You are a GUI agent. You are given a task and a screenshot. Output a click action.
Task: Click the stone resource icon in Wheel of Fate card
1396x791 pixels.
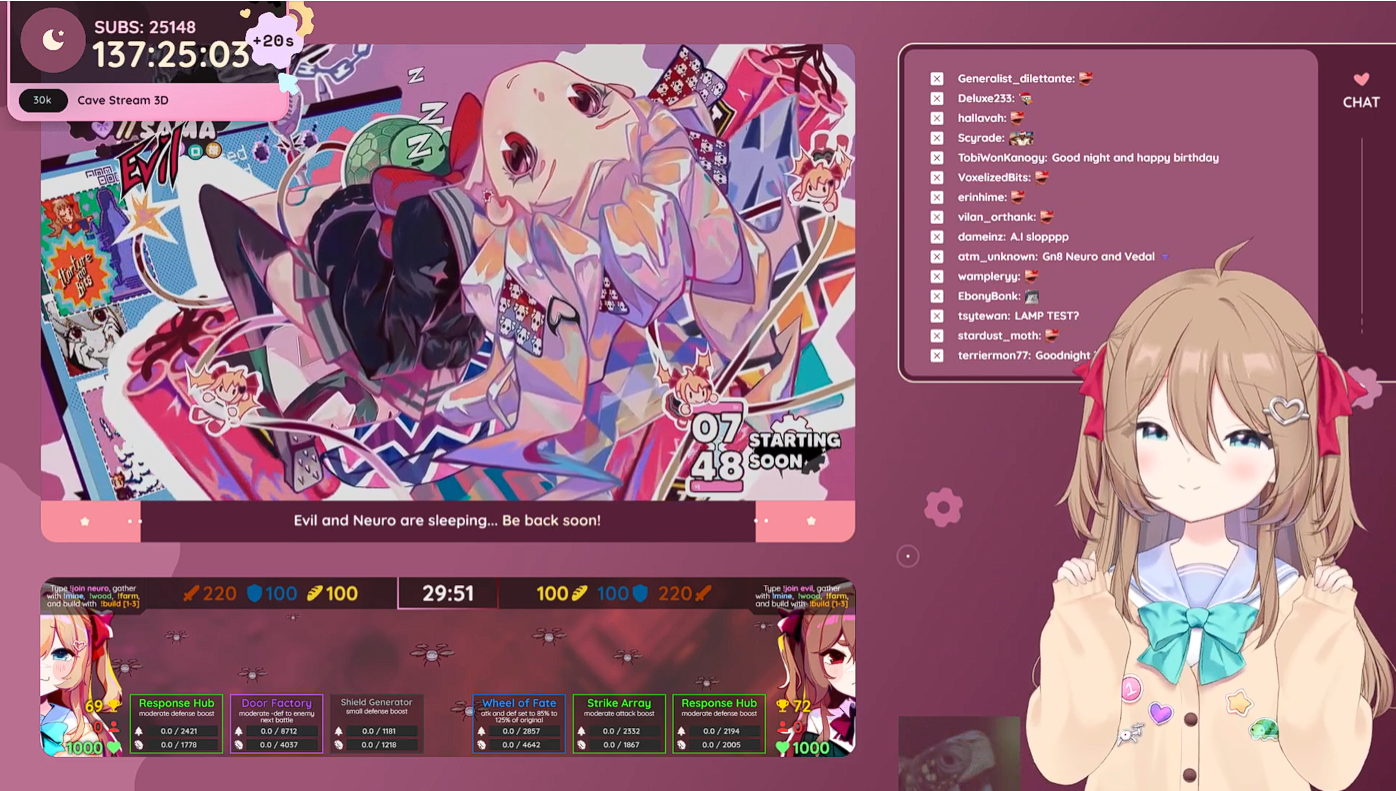[481, 744]
